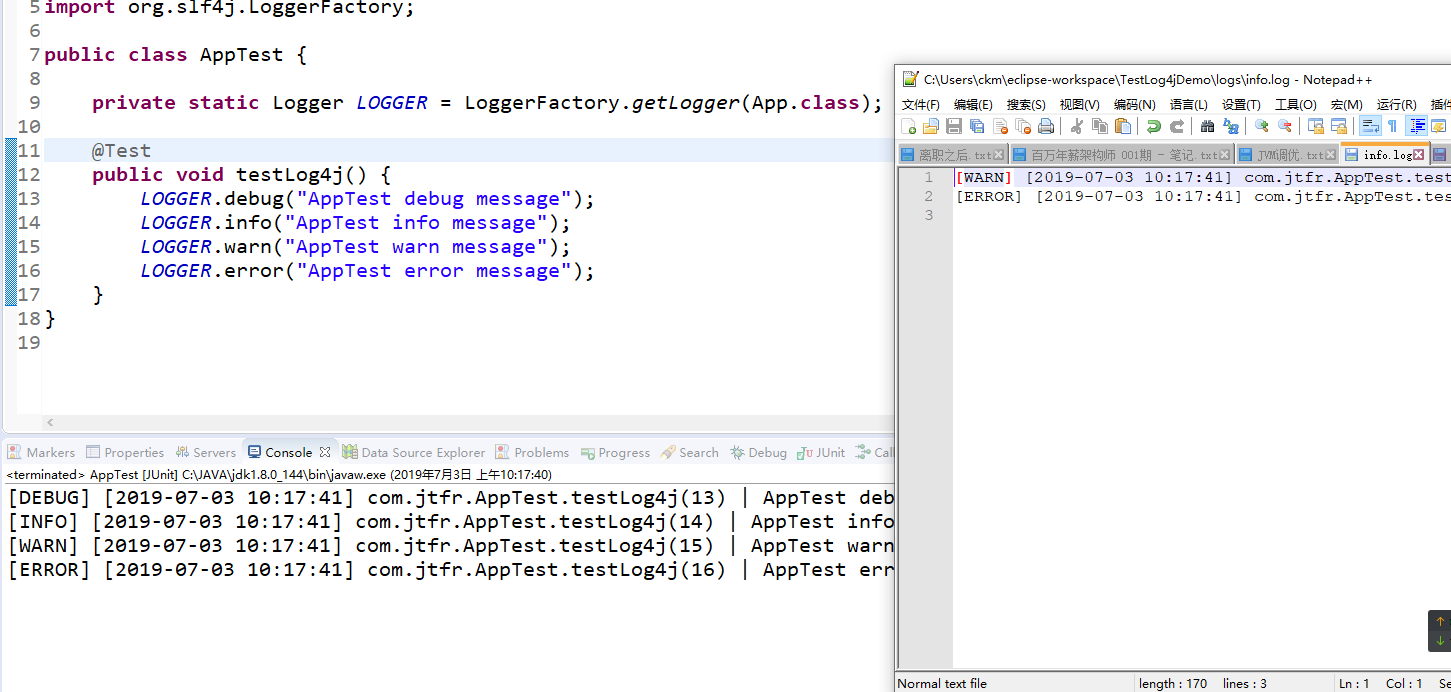Toggle synchronized vertical scrolling icon
The height and width of the screenshot is (692, 1451).
pyautogui.click(x=1315, y=126)
